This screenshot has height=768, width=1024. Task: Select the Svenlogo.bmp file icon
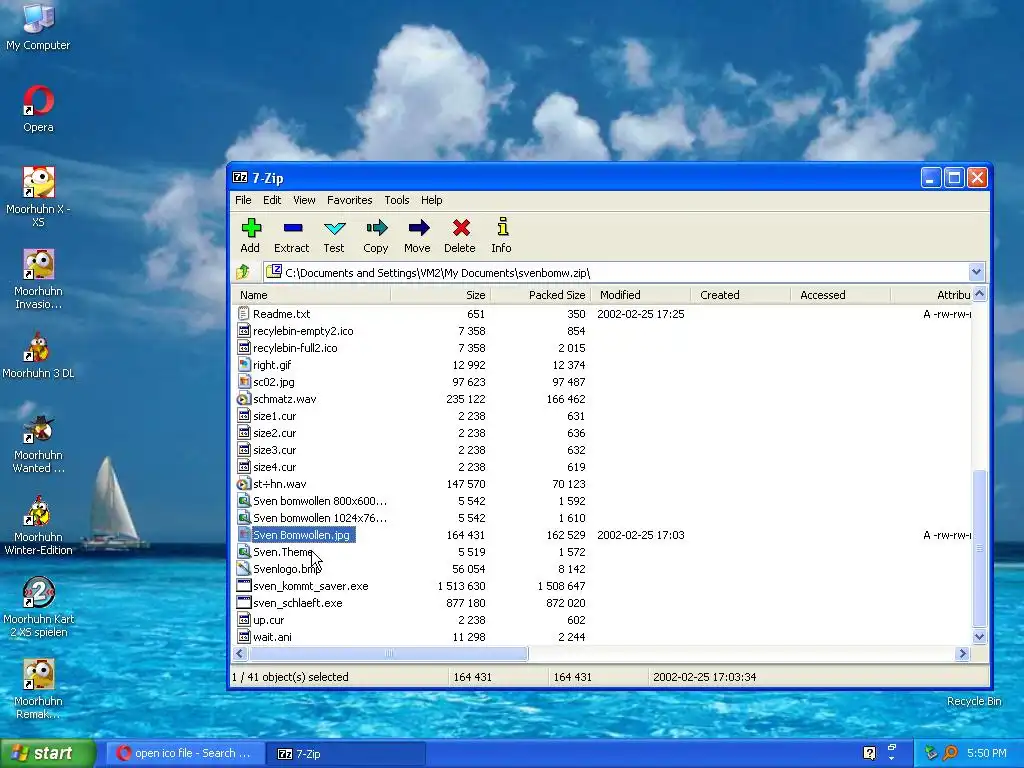point(244,569)
